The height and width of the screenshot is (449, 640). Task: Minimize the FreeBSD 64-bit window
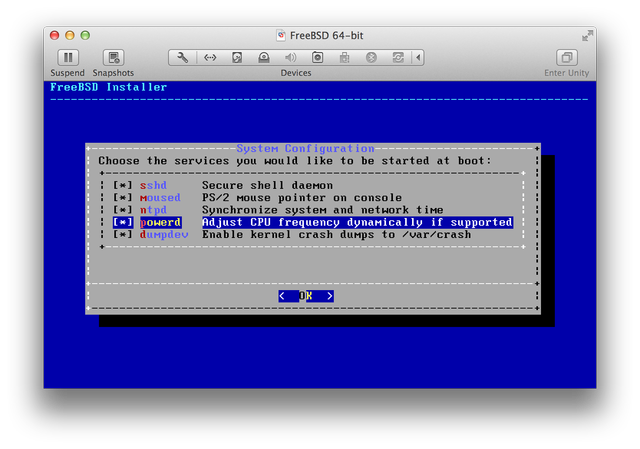tap(70, 36)
